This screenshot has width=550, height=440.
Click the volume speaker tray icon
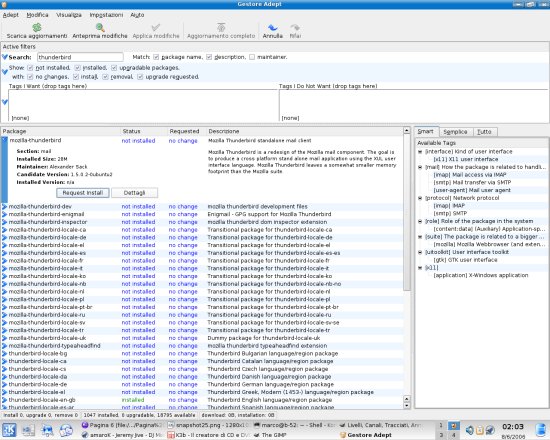click(x=469, y=430)
